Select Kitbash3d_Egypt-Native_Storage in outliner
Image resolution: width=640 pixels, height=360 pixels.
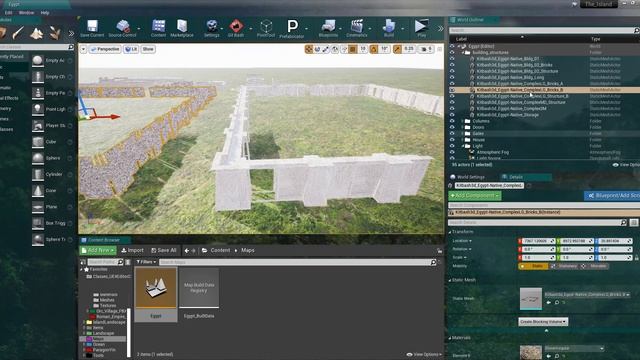tap(507, 115)
